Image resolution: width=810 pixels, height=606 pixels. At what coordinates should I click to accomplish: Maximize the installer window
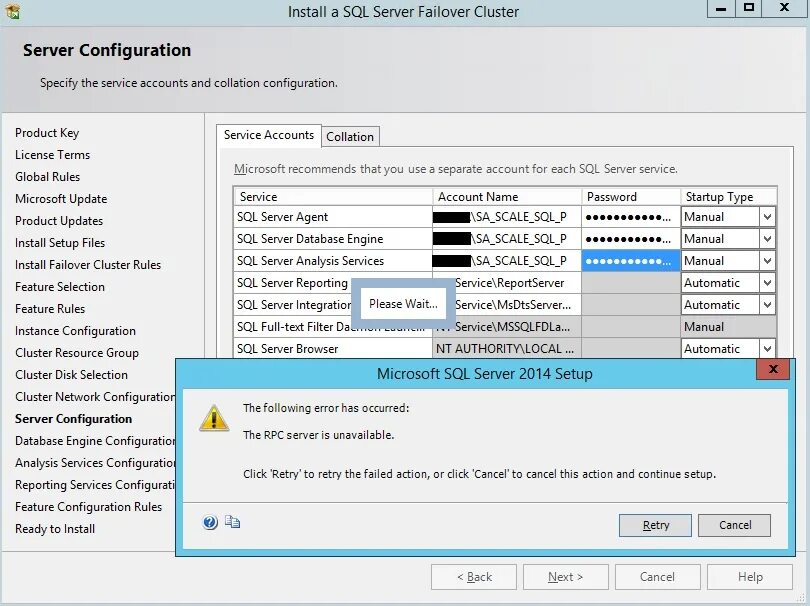pos(749,9)
